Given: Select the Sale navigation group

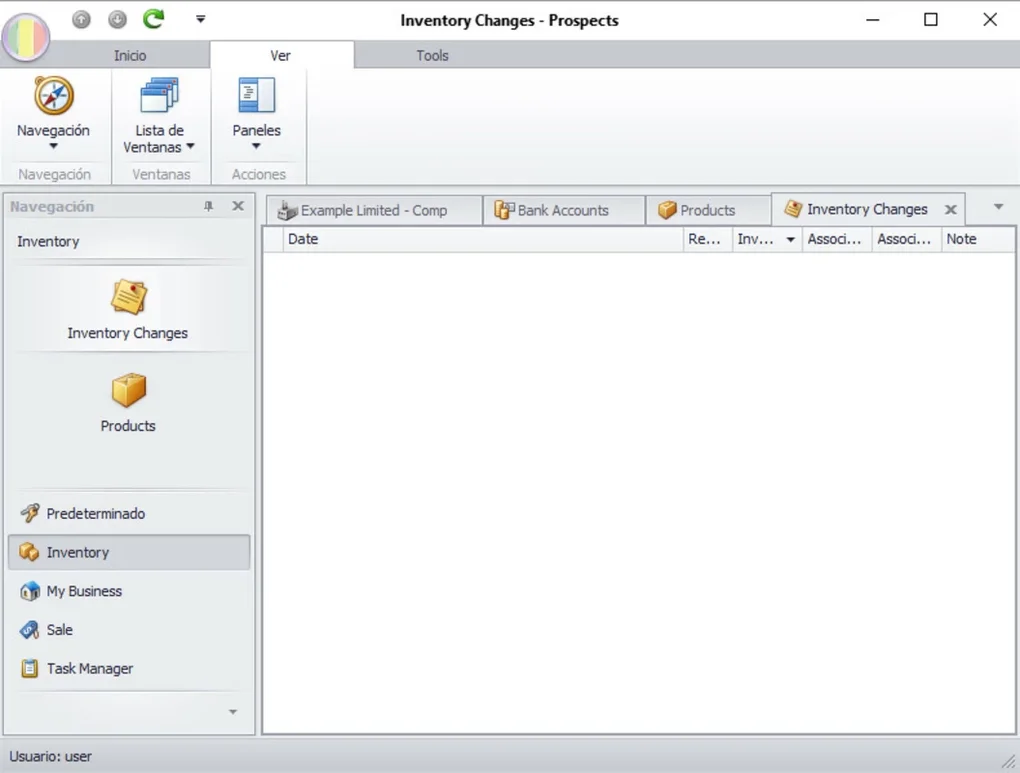Looking at the screenshot, I should tap(129, 630).
